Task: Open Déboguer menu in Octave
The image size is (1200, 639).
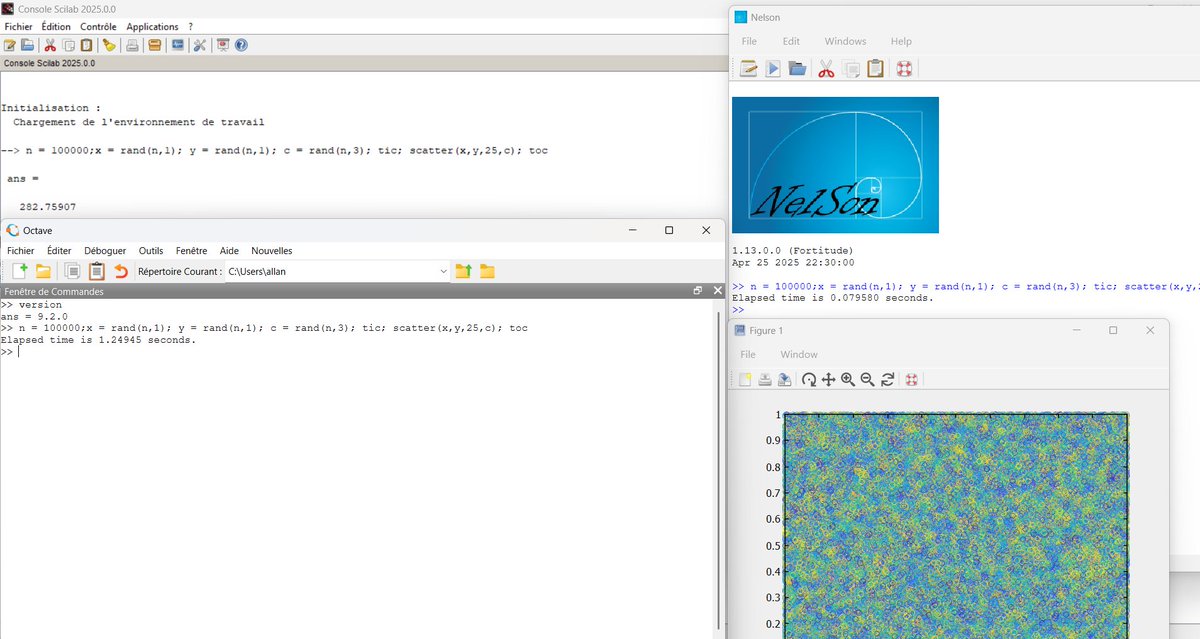Action: (105, 251)
